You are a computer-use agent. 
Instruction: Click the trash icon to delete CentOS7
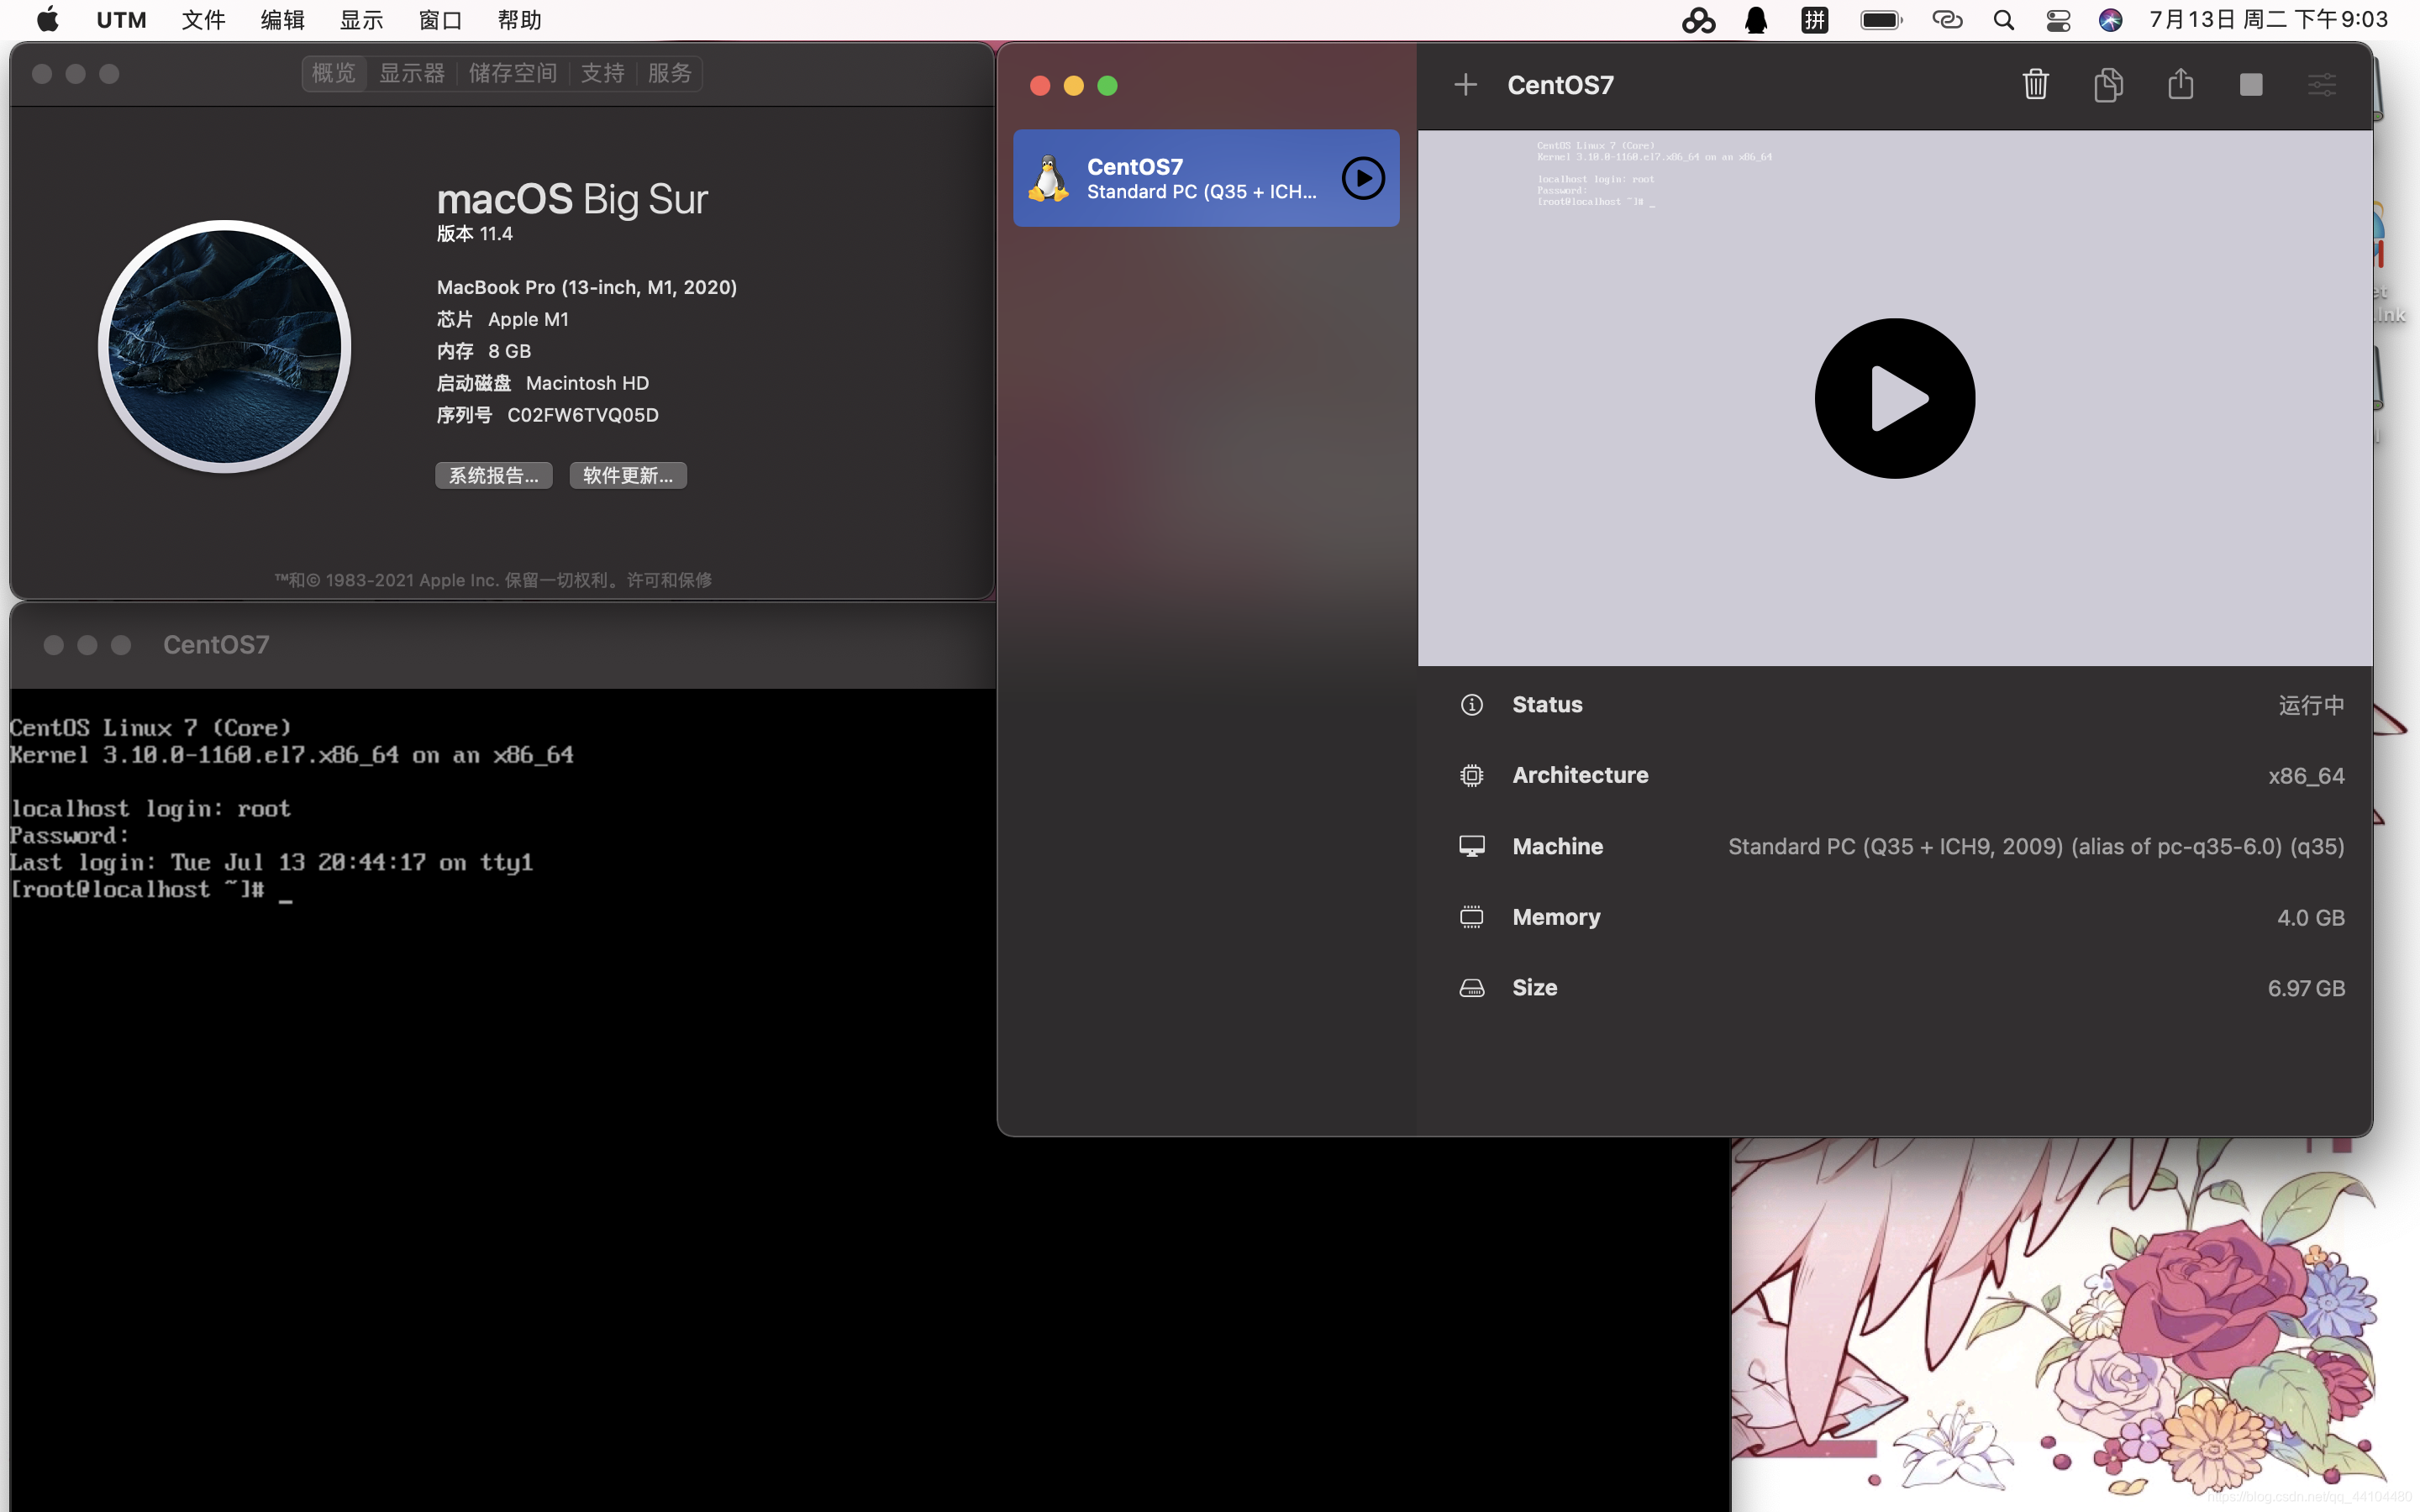click(2035, 85)
